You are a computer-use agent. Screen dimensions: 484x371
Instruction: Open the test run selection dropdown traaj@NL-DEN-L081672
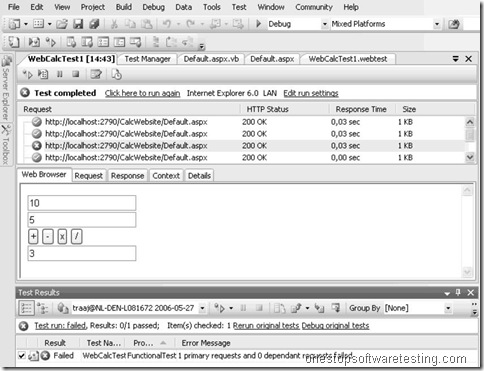(x=202, y=308)
